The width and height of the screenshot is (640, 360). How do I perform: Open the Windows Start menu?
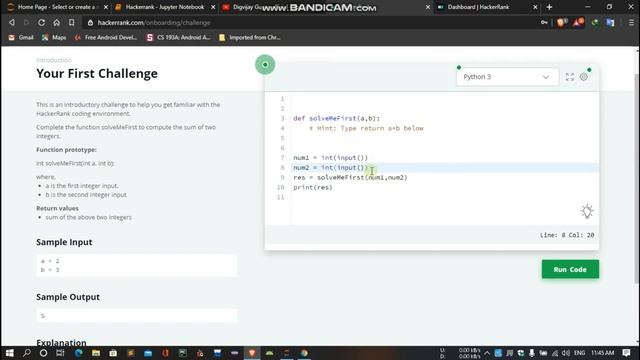point(9,353)
